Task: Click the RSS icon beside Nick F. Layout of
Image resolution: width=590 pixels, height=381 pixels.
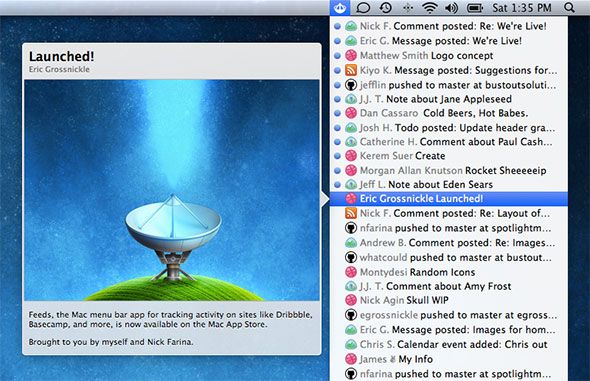Action: pyautogui.click(x=351, y=213)
